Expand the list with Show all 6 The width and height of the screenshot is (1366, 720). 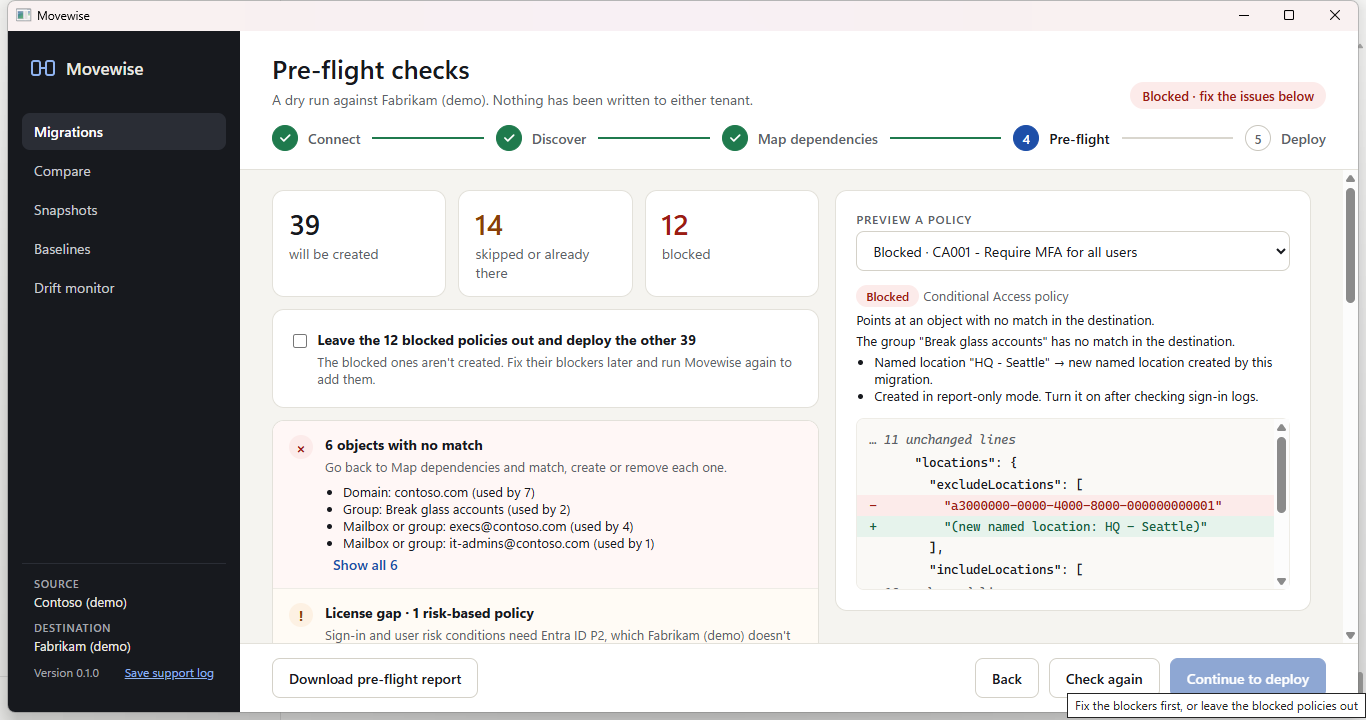(x=365, y=565)
